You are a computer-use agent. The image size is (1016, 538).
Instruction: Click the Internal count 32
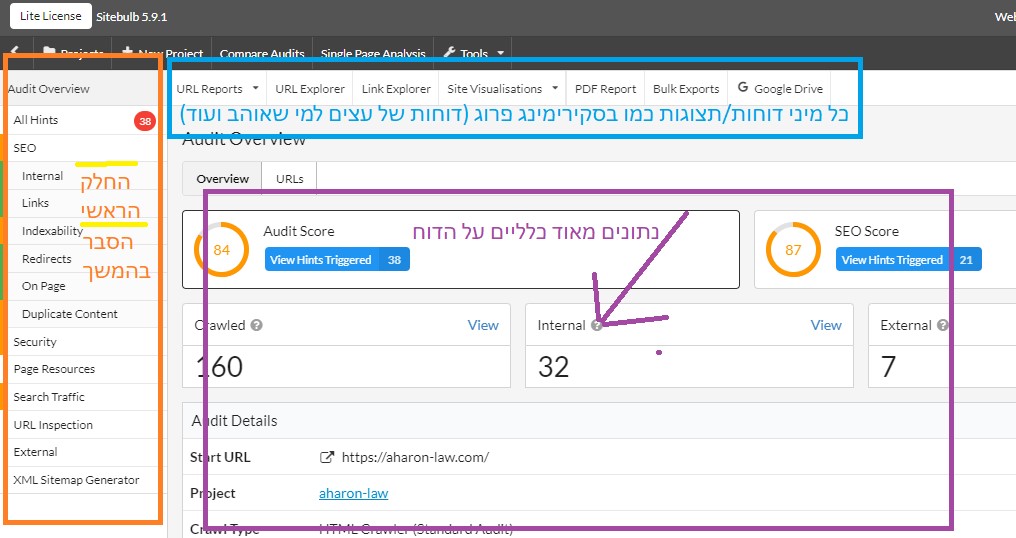(553, 367)
